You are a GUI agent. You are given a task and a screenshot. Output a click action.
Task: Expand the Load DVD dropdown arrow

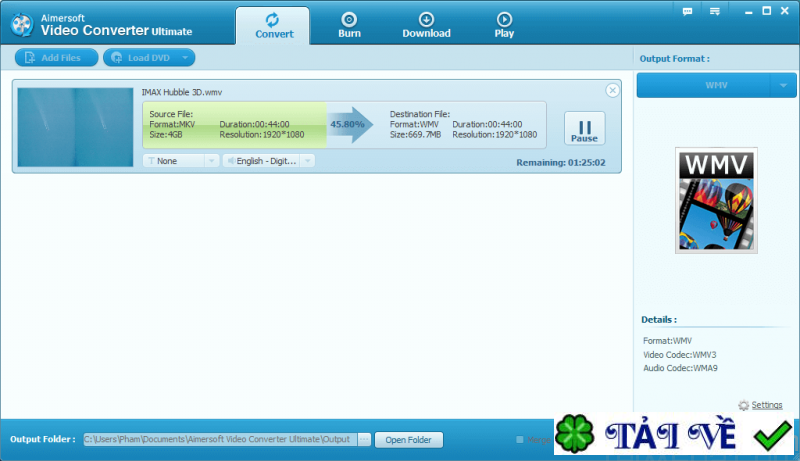[186, 58]
